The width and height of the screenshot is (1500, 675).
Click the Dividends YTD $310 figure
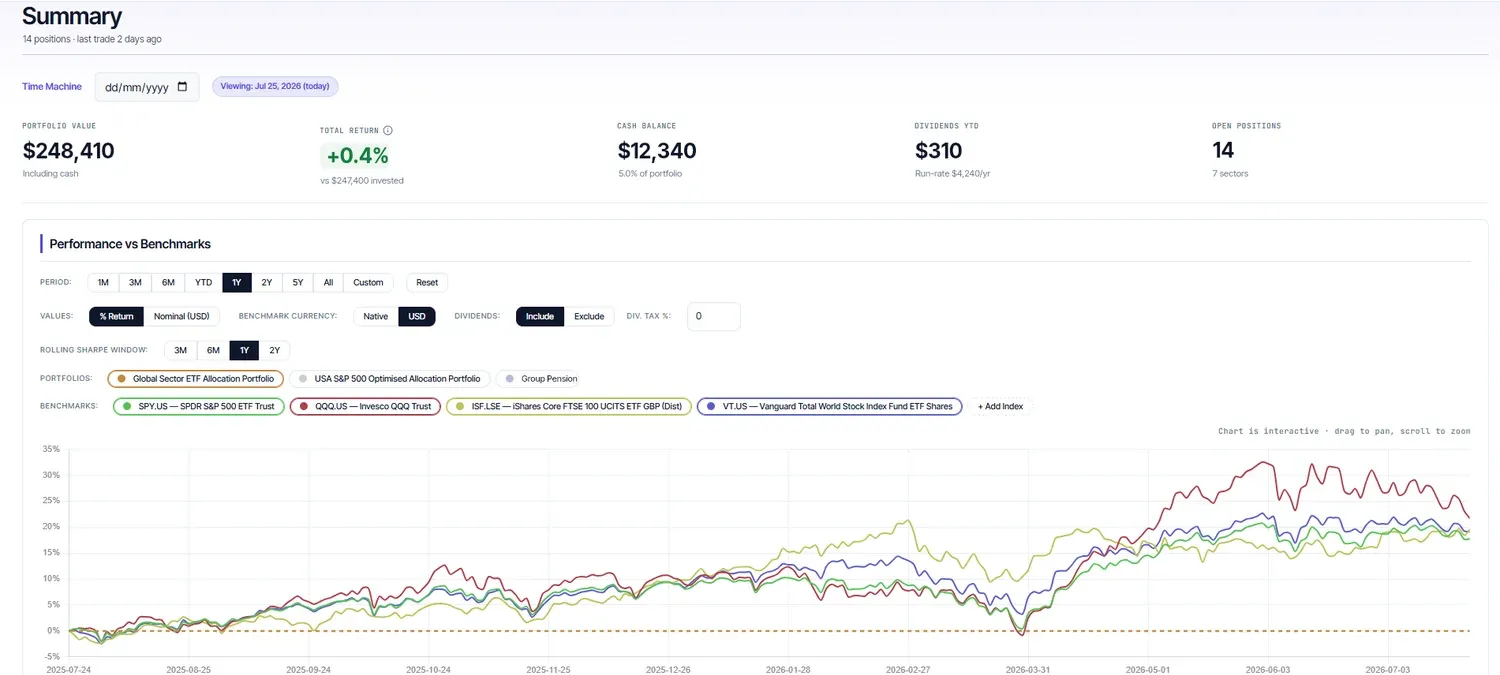point(938,151)
